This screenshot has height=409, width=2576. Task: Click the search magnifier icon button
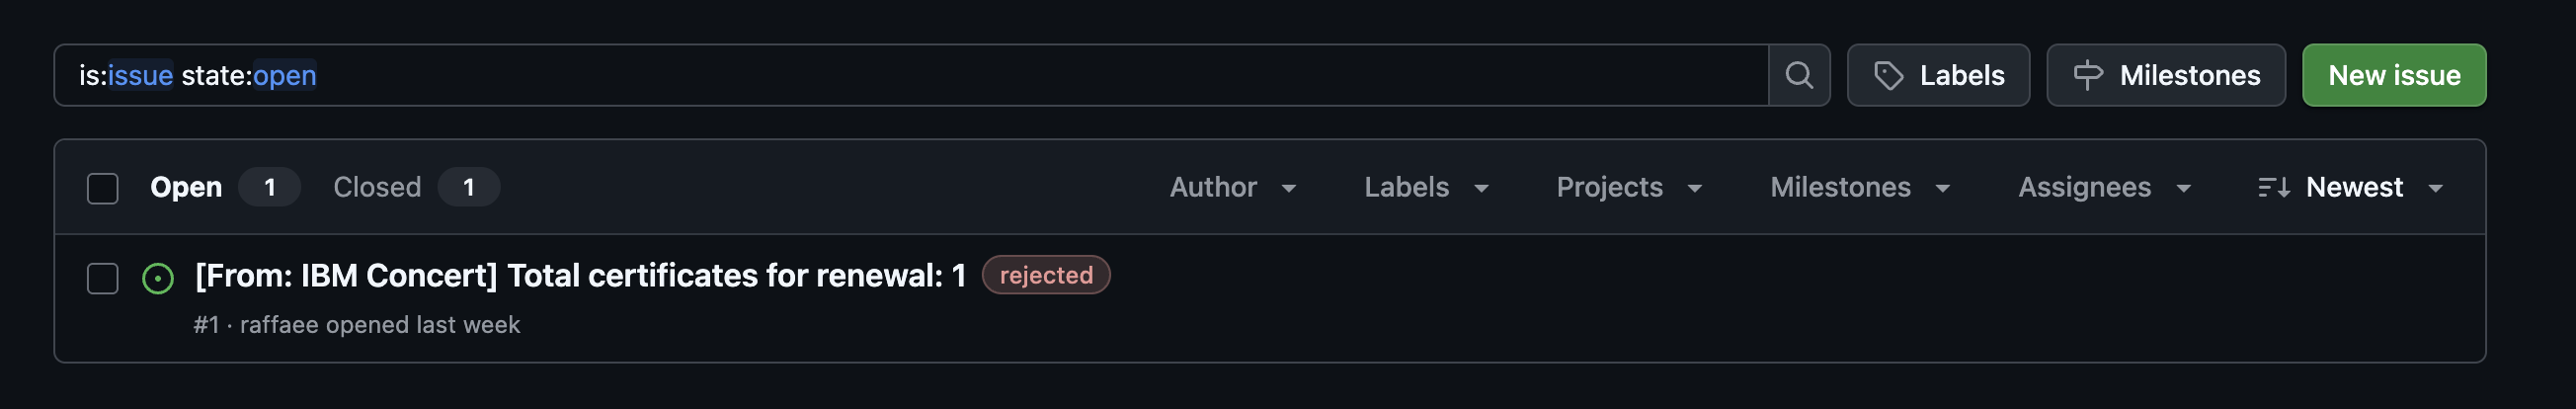(1798, 75)
